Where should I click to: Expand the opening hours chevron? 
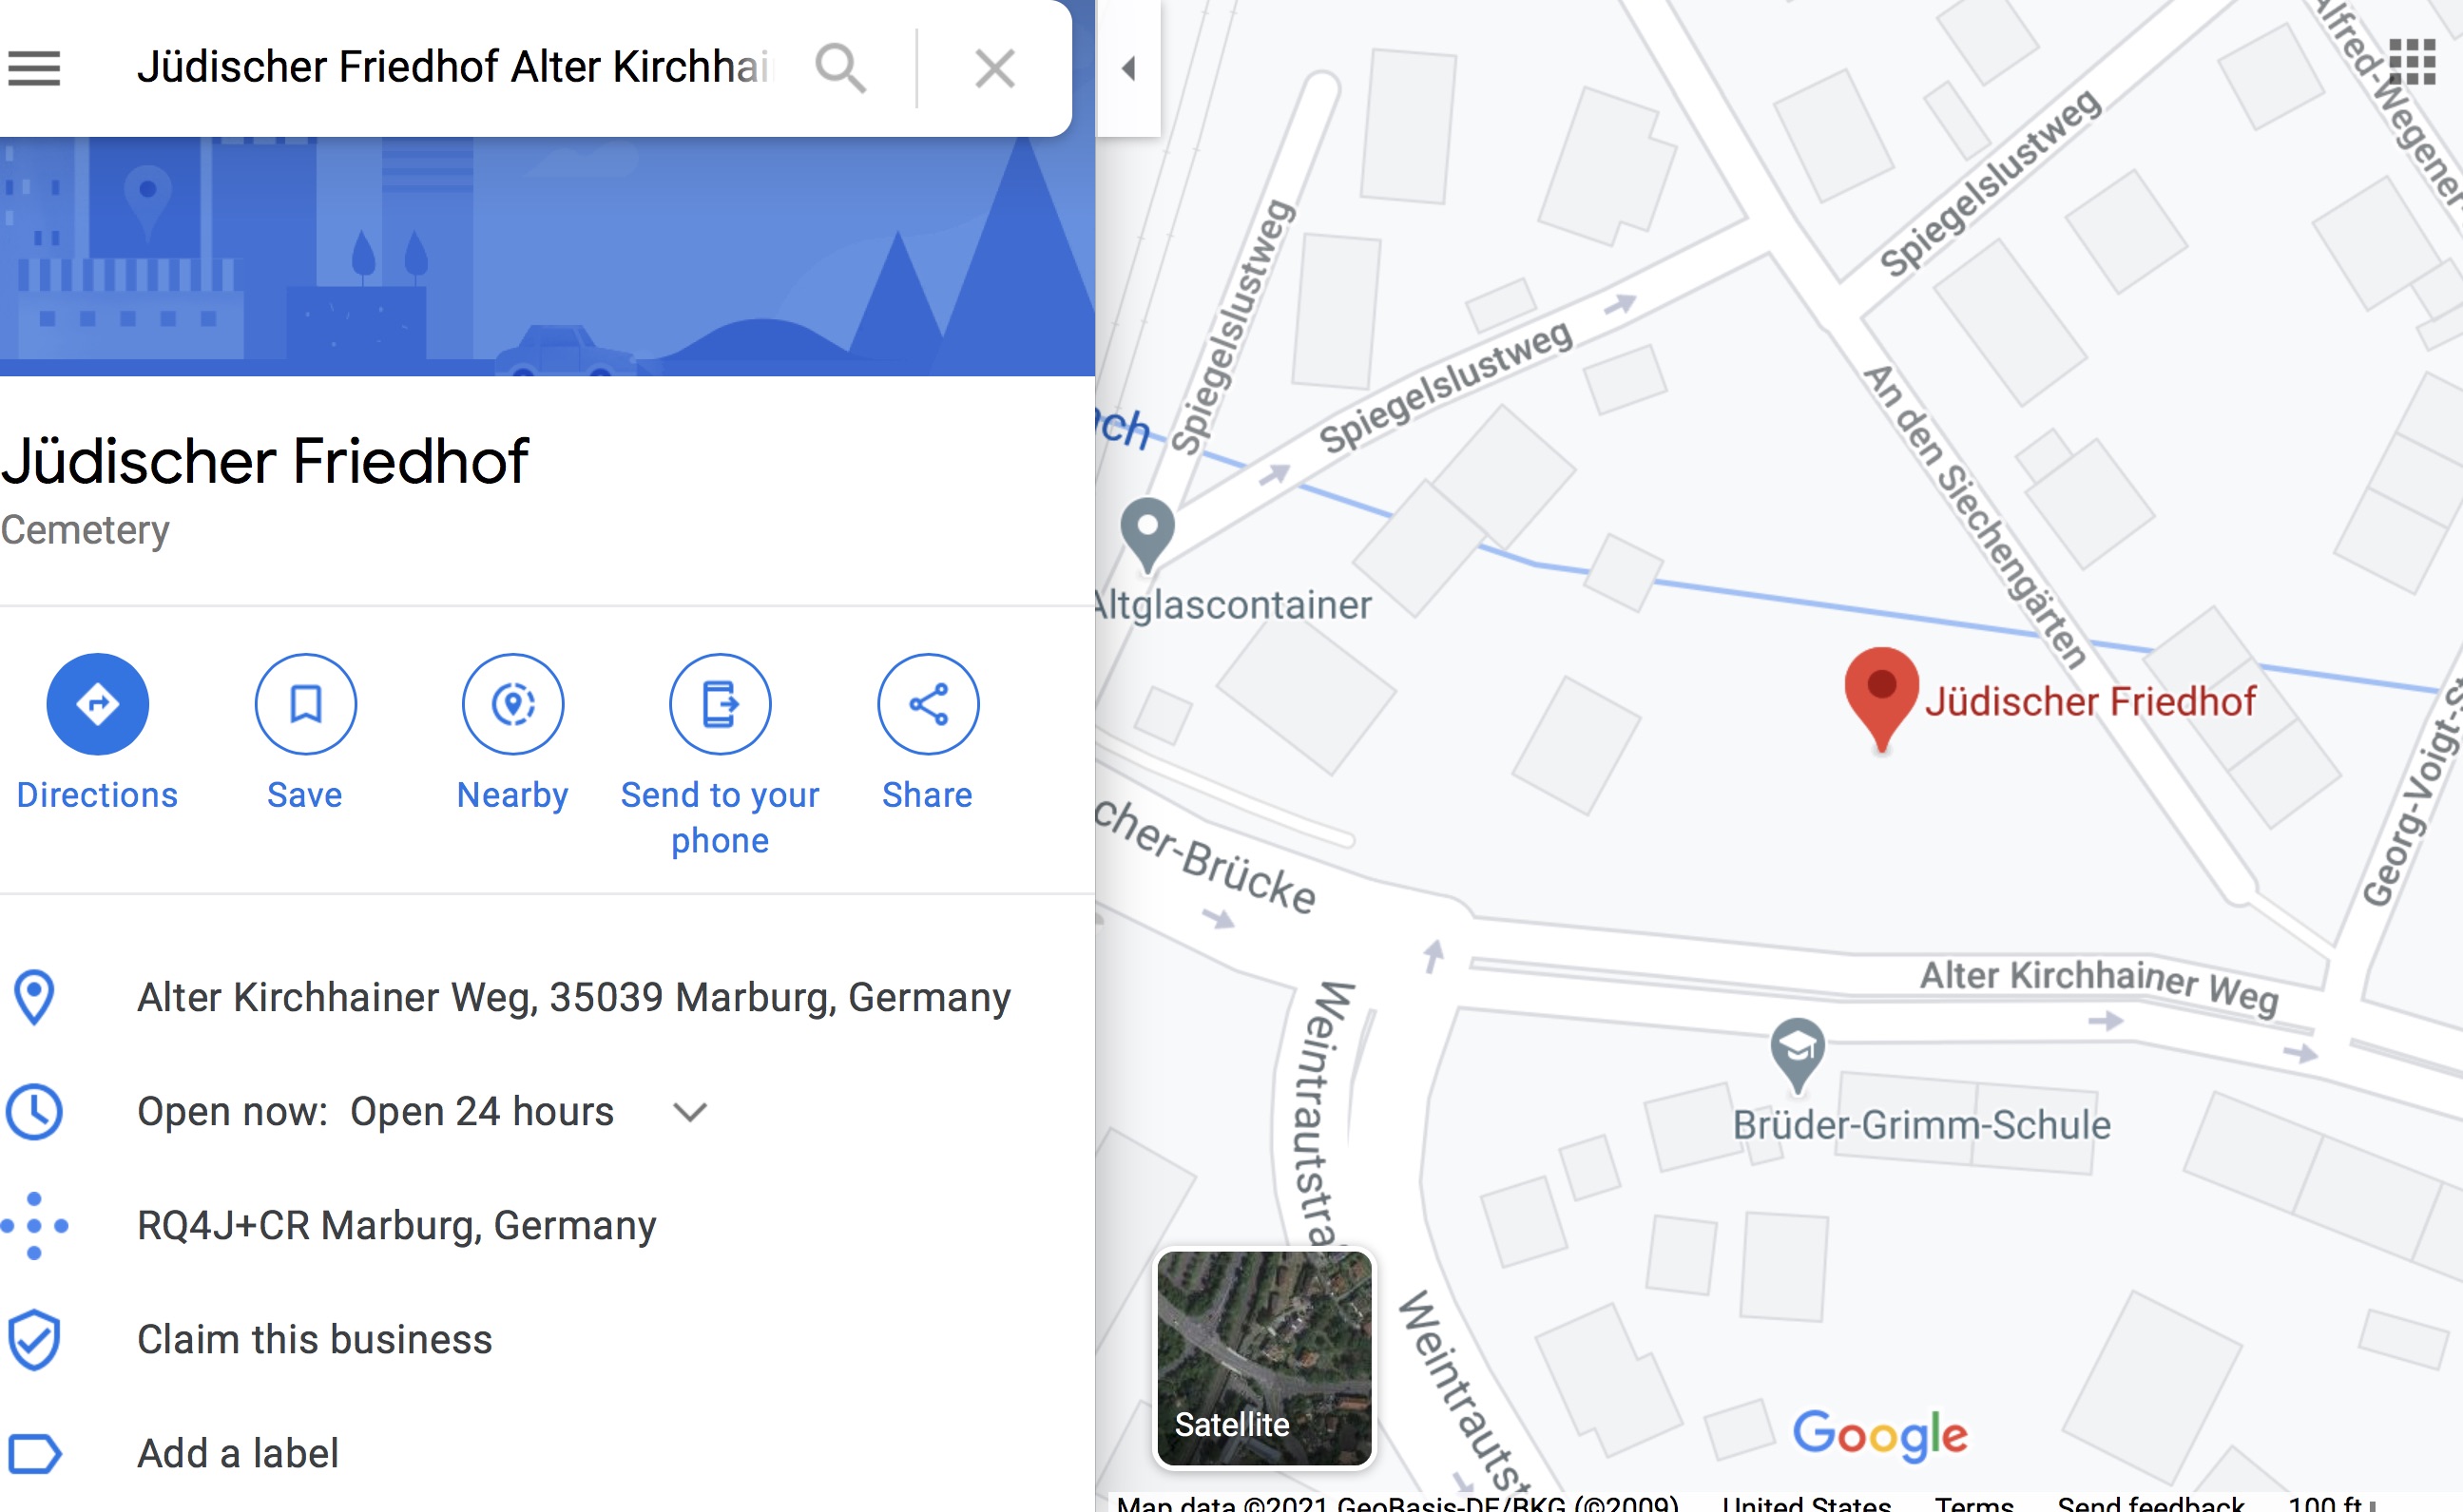690,1112
